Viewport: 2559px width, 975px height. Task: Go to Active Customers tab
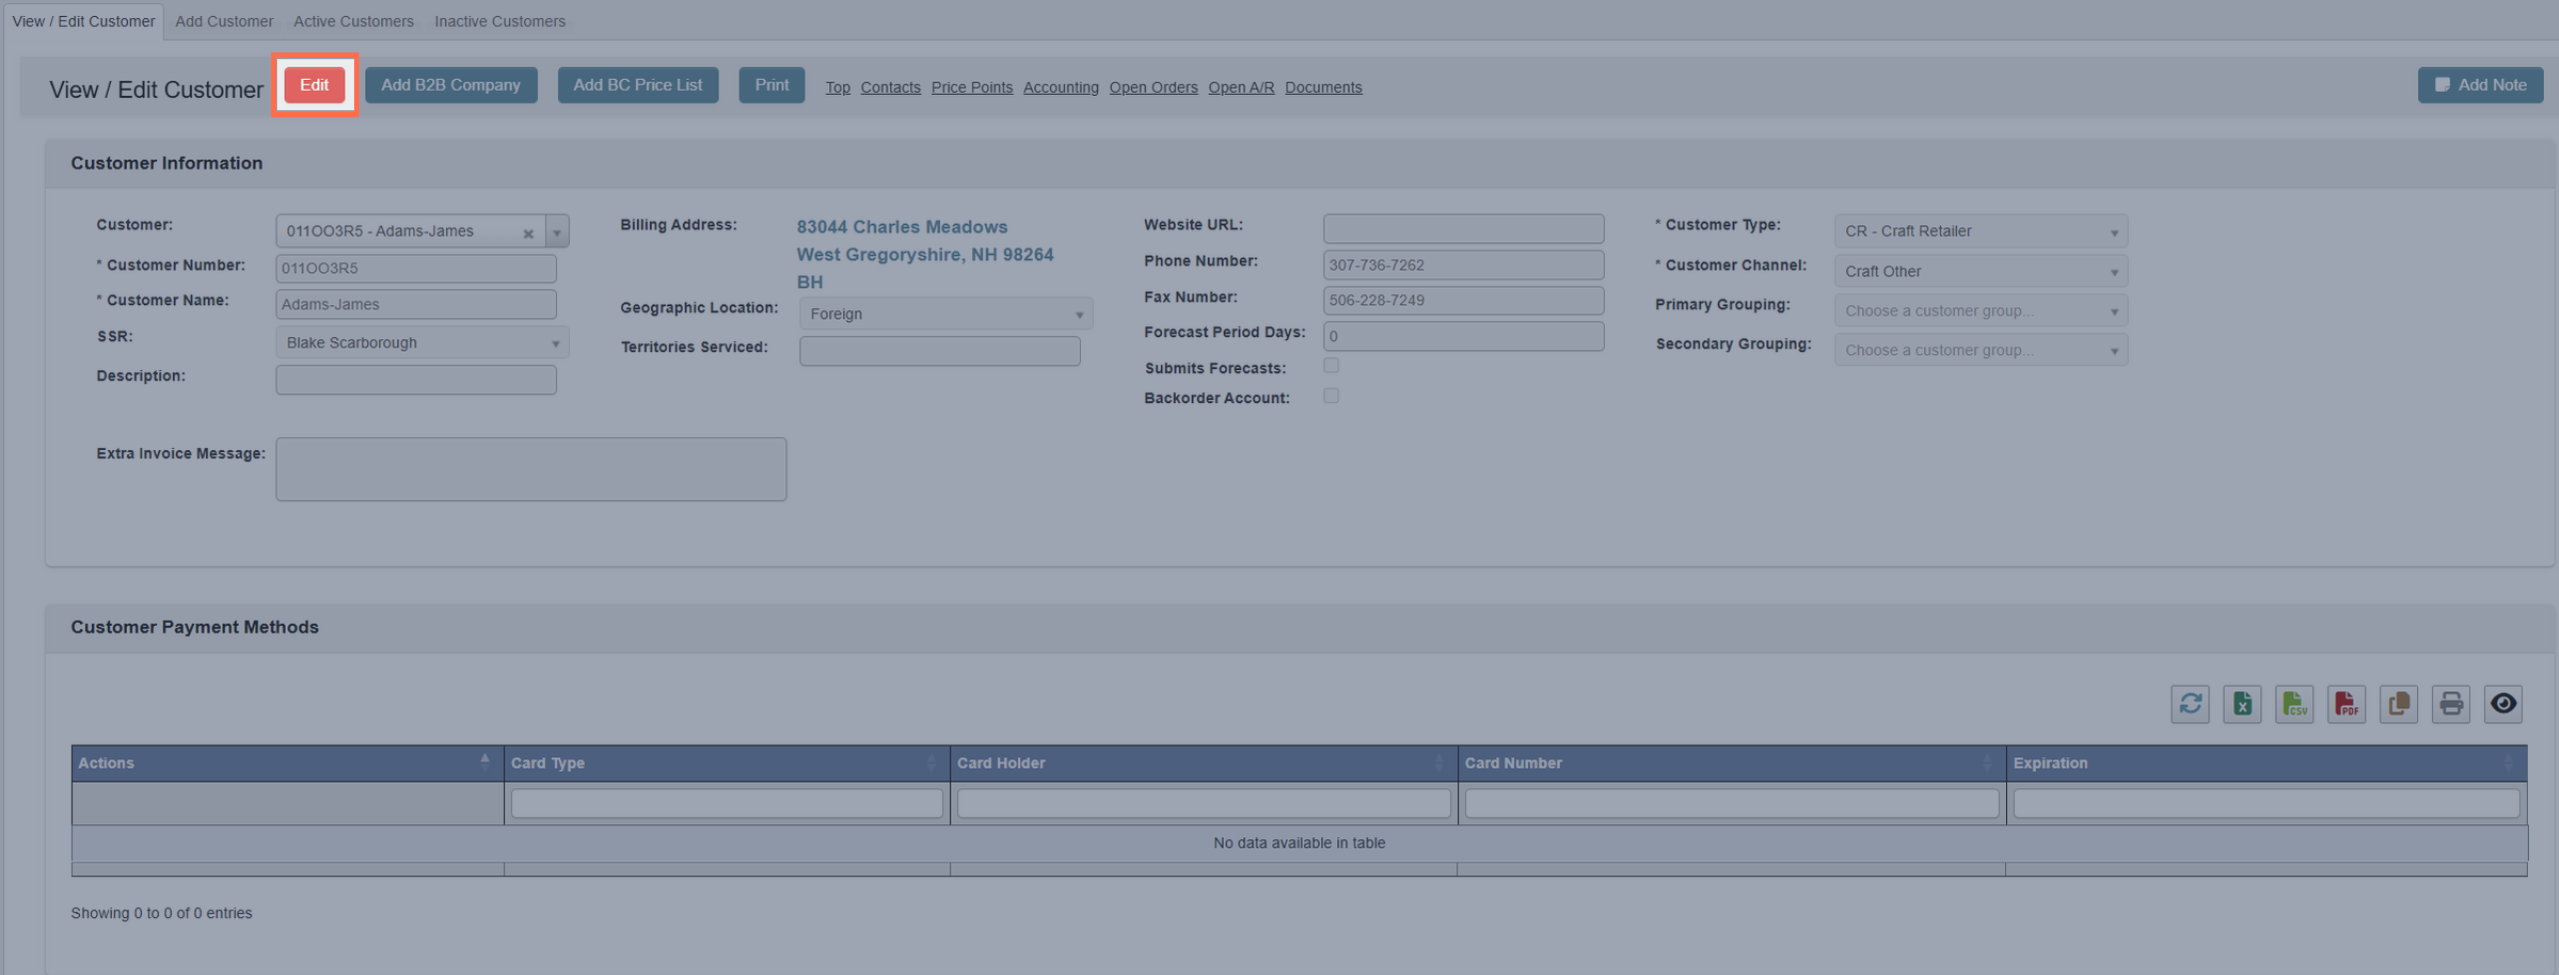pyautogui.click(x=353, y=21)
